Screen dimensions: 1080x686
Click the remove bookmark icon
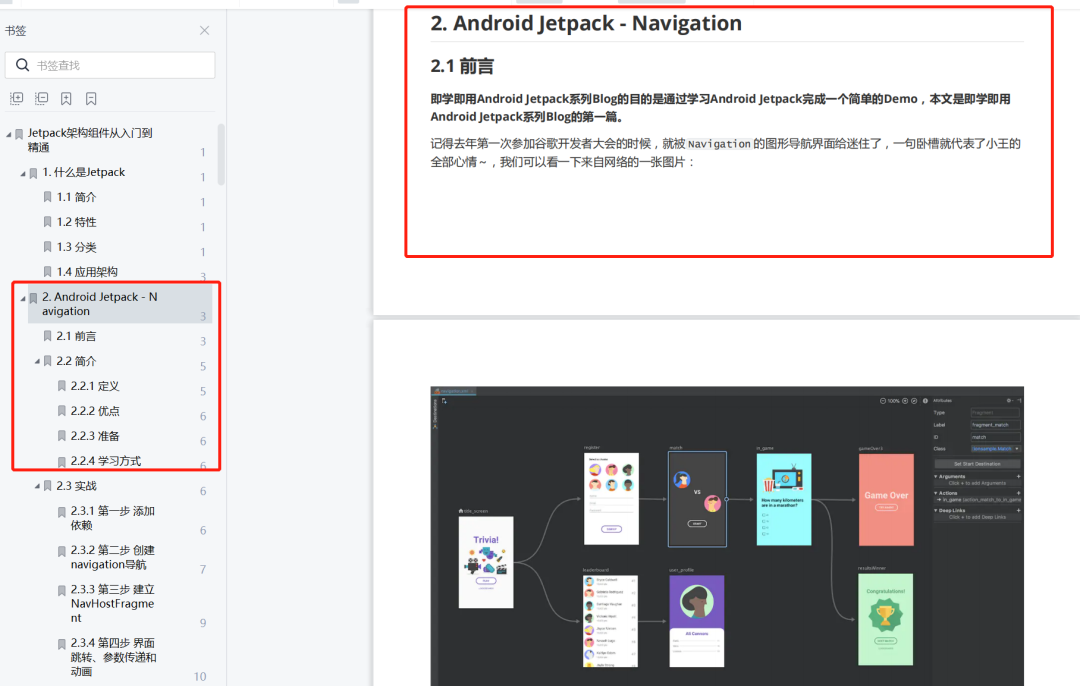click(x=91, y=98)
